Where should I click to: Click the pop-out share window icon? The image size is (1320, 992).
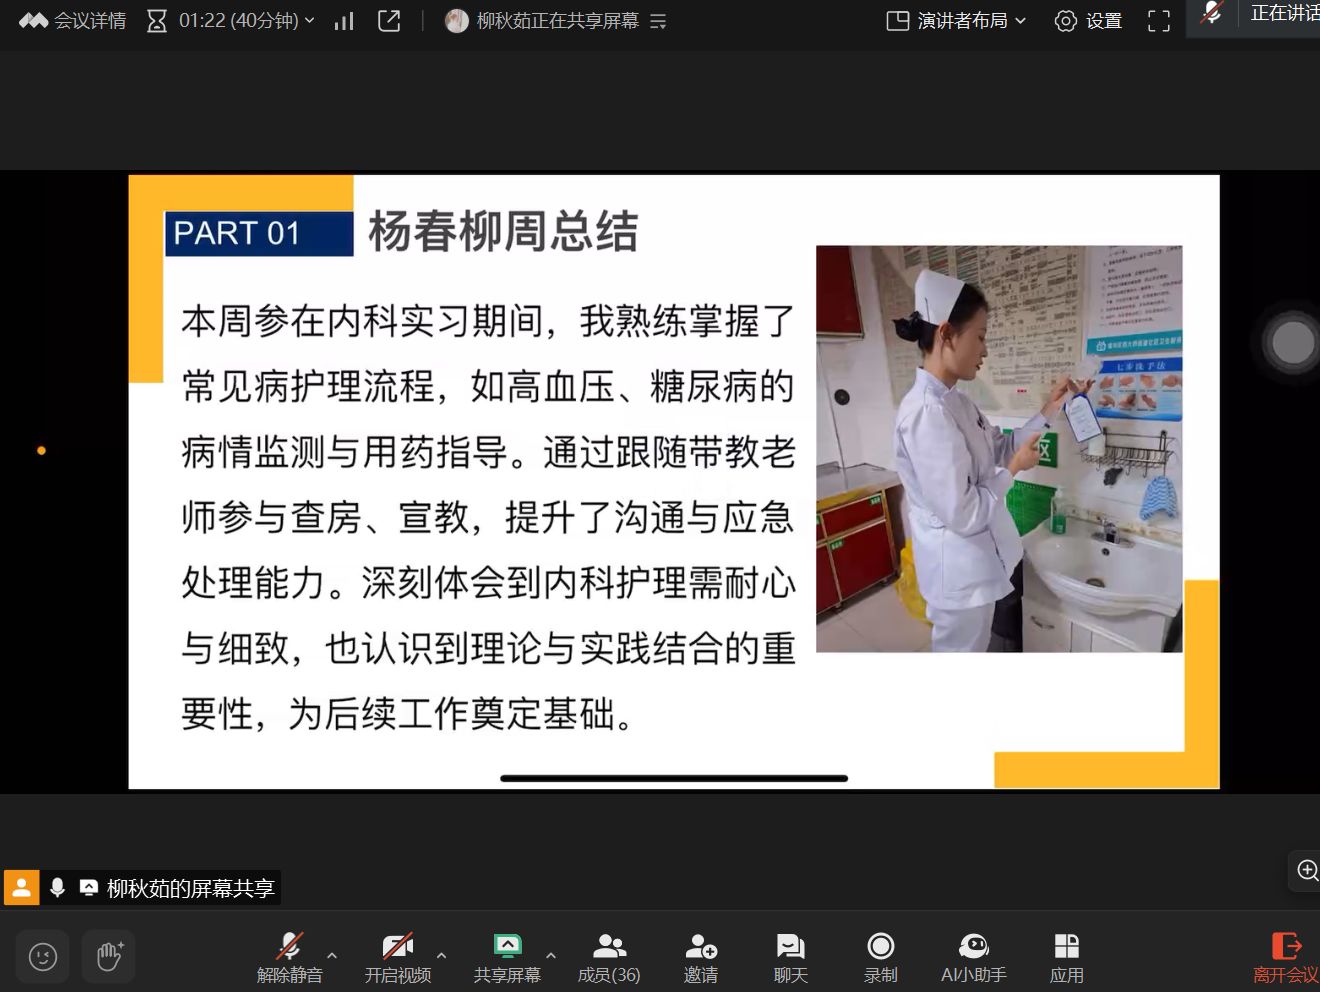[389, 21]
